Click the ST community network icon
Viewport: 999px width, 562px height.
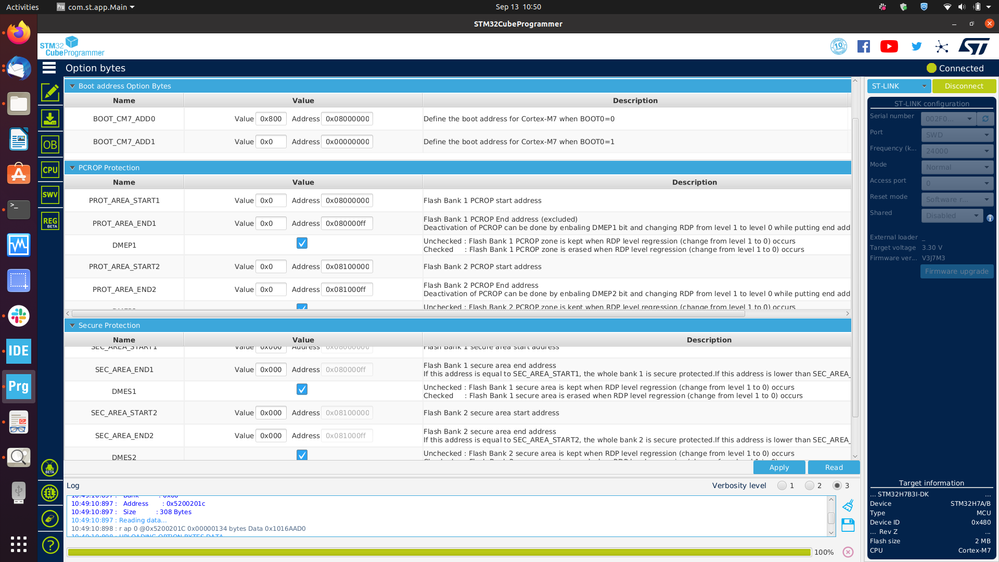941,47
